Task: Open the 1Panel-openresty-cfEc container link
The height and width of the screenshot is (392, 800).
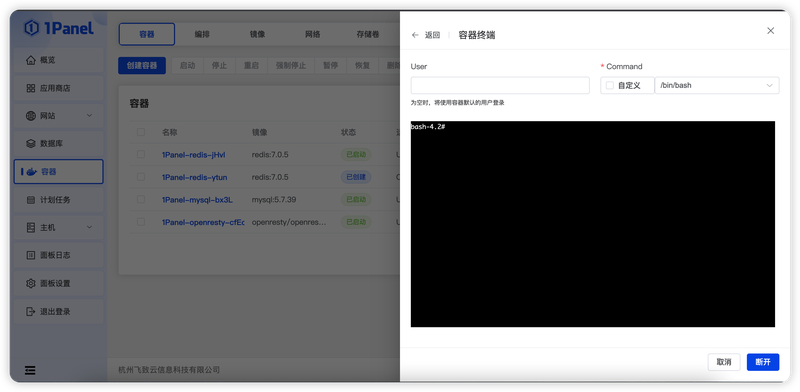Action: point(203,222)
